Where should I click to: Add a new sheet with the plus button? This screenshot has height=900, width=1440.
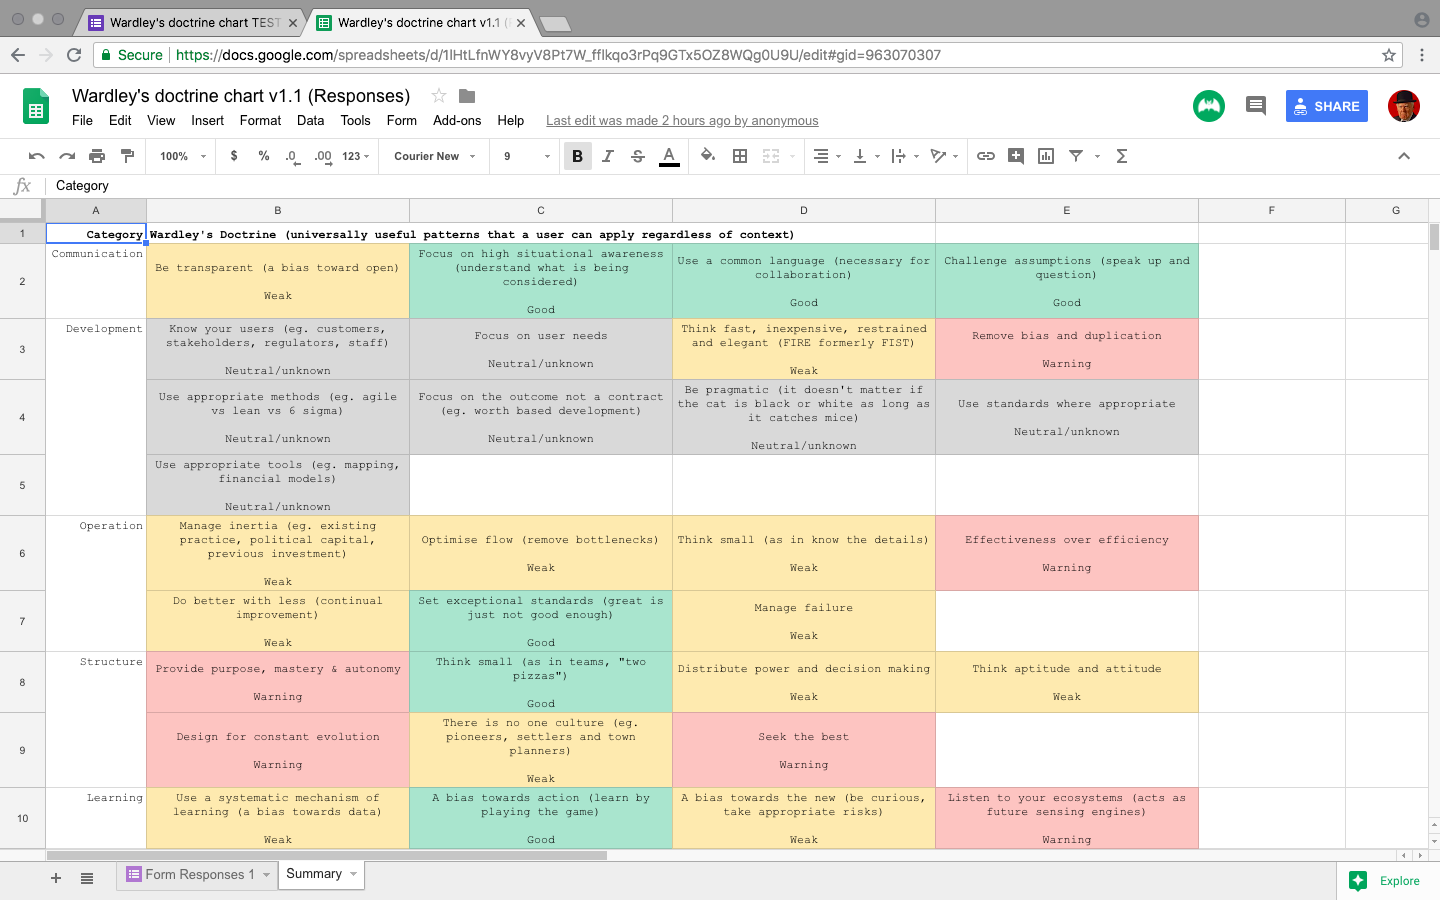click(55, 878)
